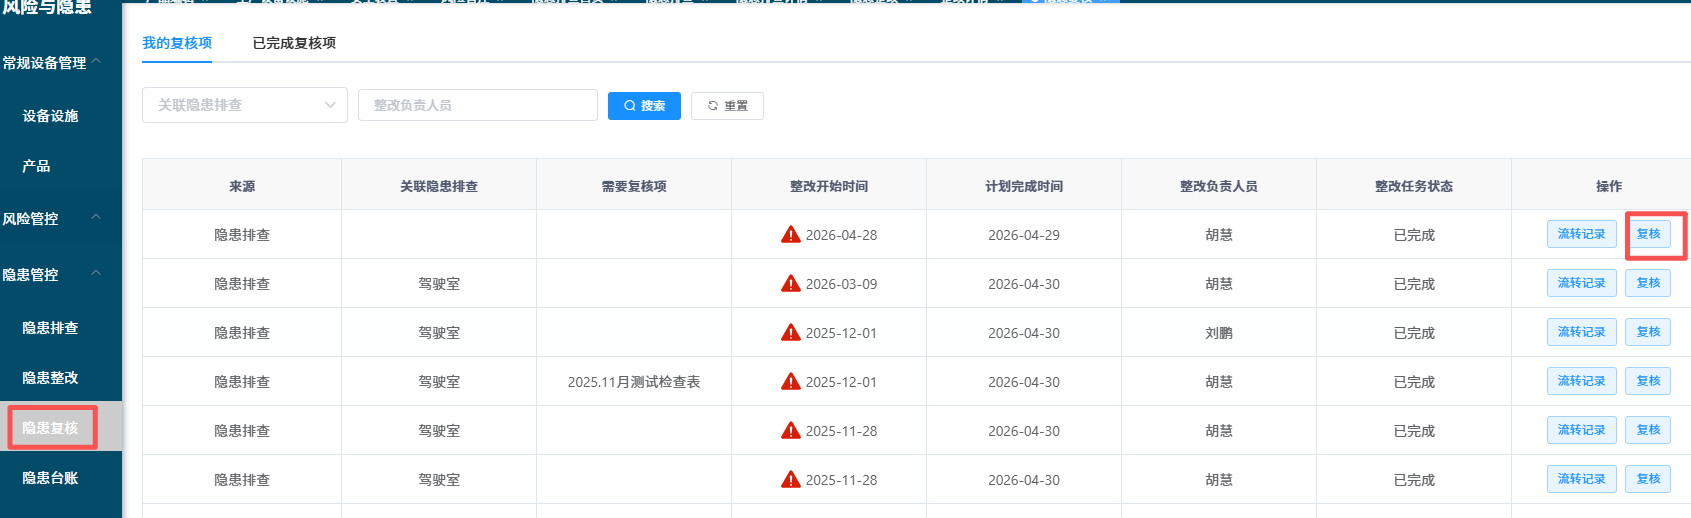Open 流转记录 for the 2025.11月测试检查表 row
The image size is (1691, 518).
[x=1581, y=381]
